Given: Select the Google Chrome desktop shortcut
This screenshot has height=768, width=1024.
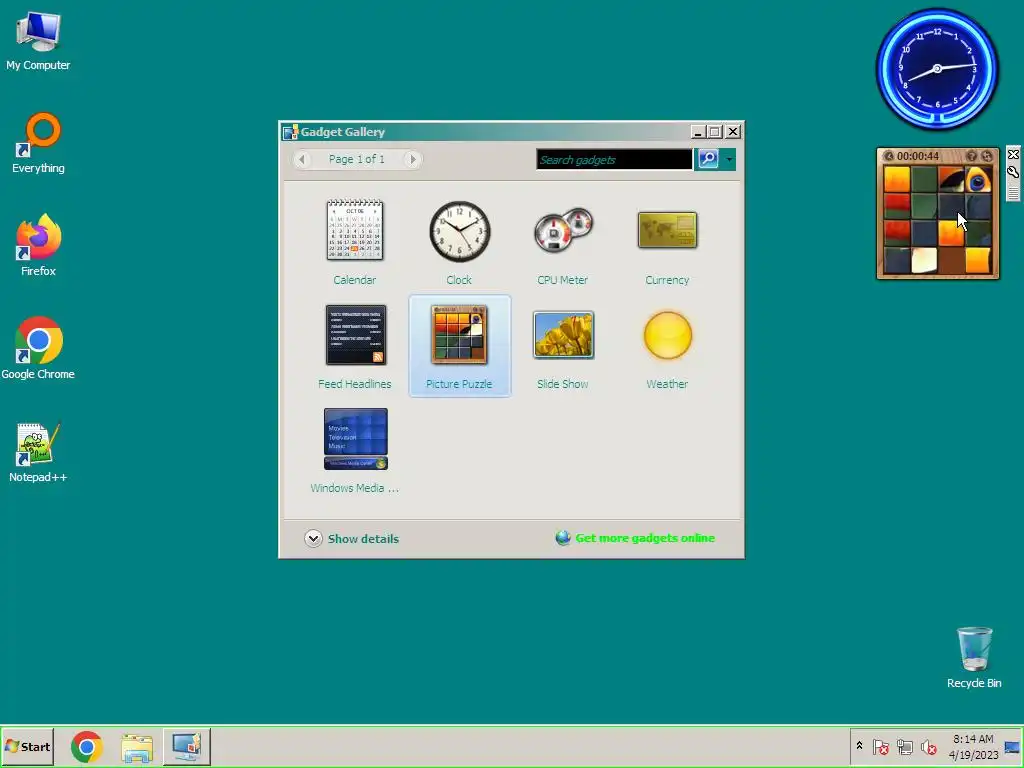Looking at the screenshot, I should pyautogui.click(x=38, y=348).
